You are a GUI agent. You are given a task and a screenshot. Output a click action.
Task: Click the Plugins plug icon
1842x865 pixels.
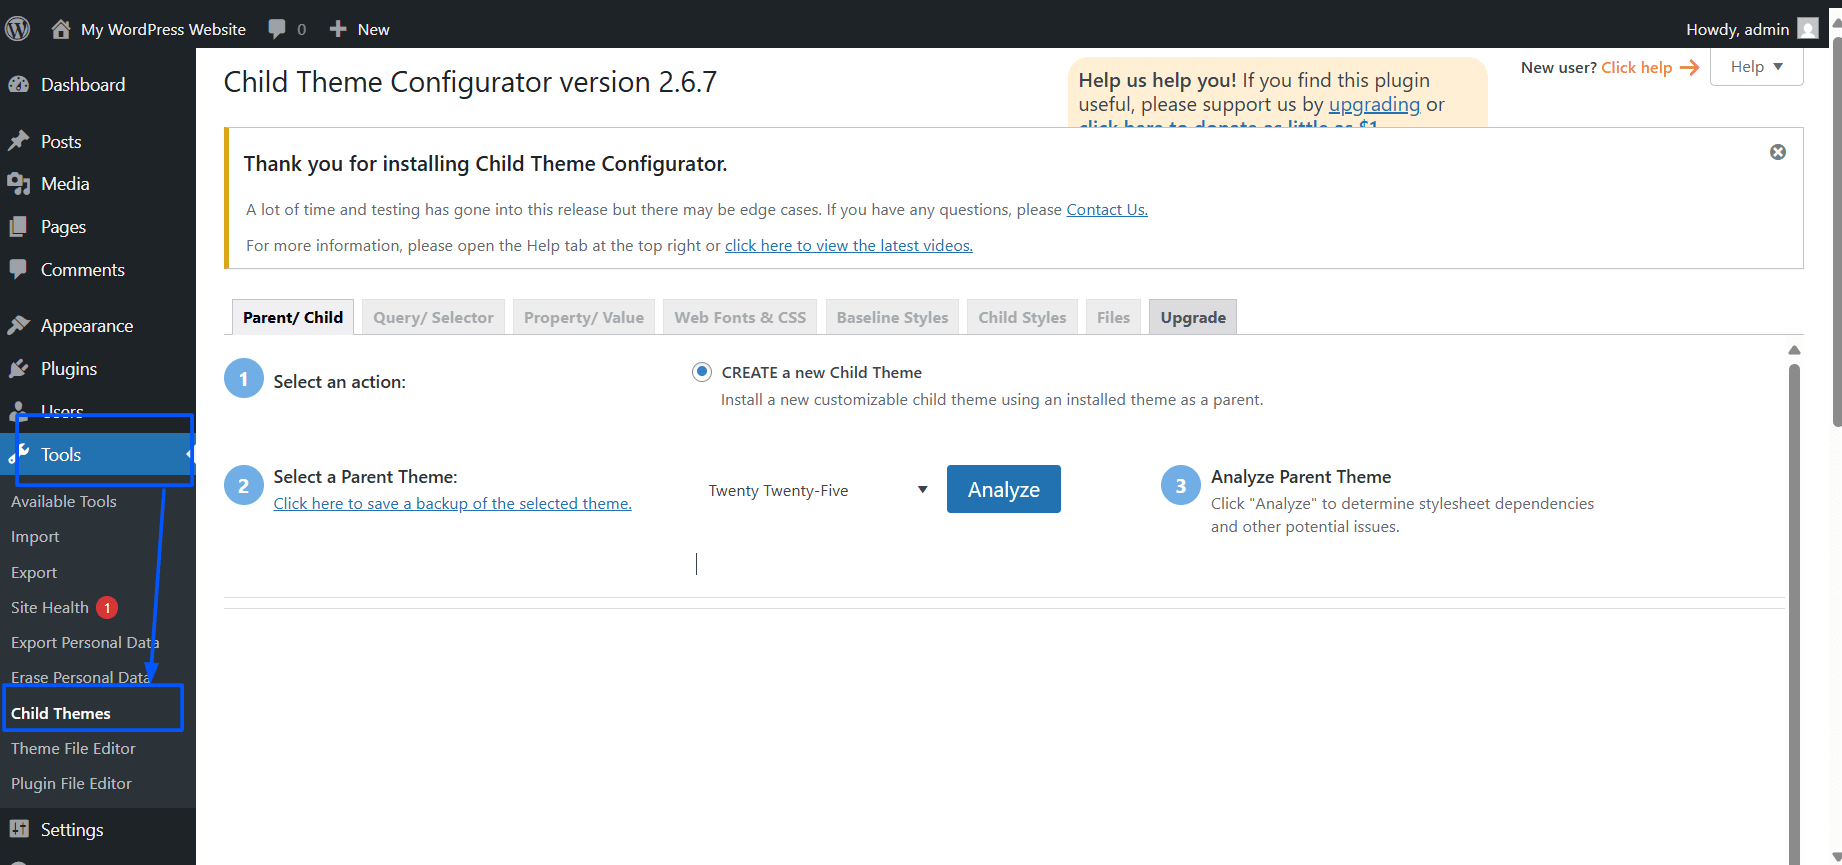click(x=18, y=369)
